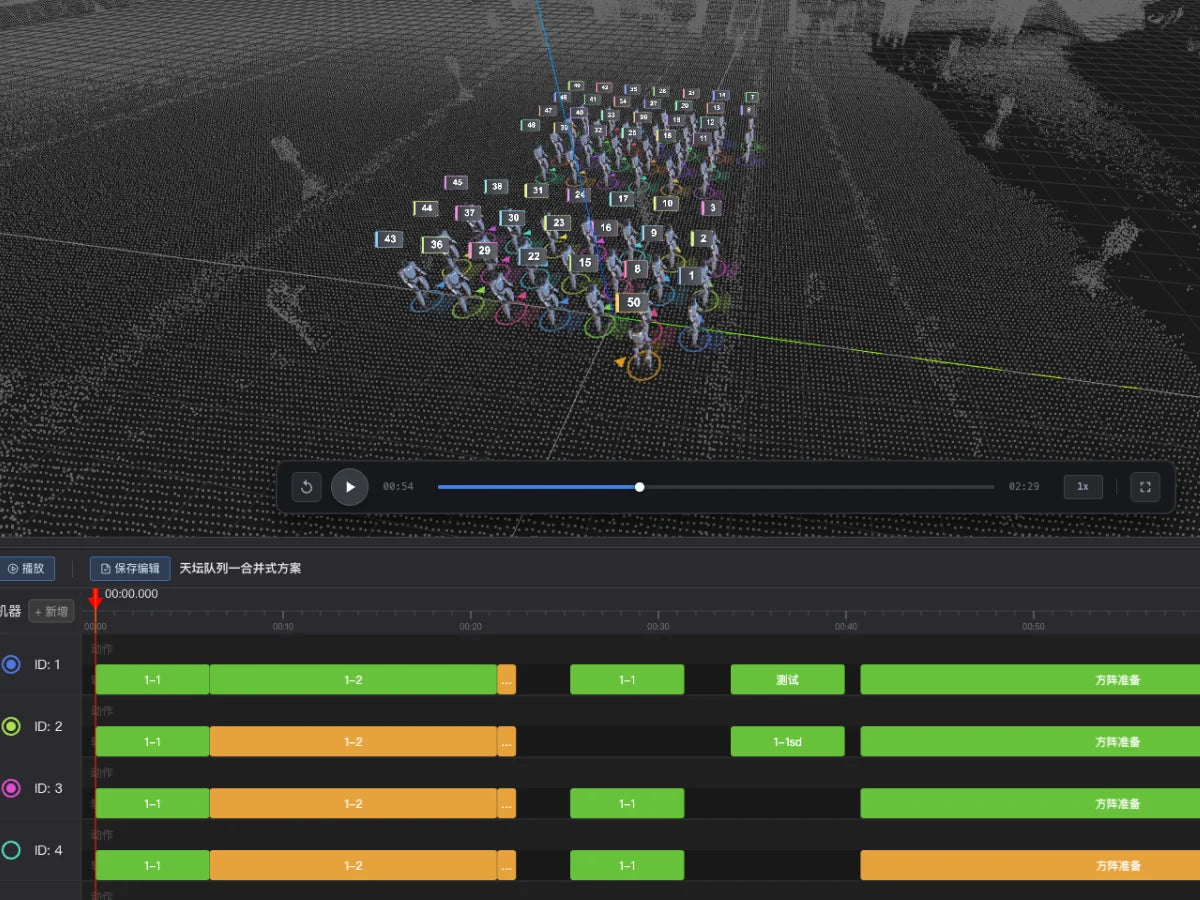
Task: Click the 00:50 mark on timeline ruler
Action: [1033, 627]
